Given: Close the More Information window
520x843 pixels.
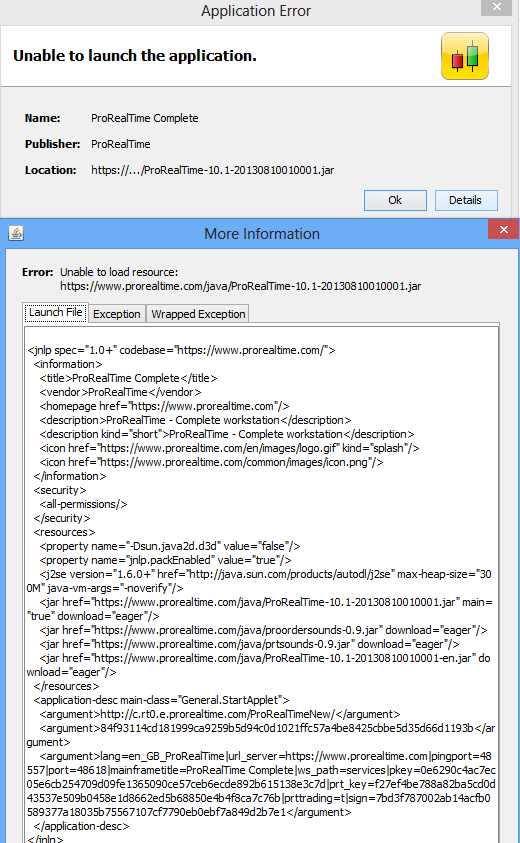Looking at the screenshot, I should tap(503, 230).
